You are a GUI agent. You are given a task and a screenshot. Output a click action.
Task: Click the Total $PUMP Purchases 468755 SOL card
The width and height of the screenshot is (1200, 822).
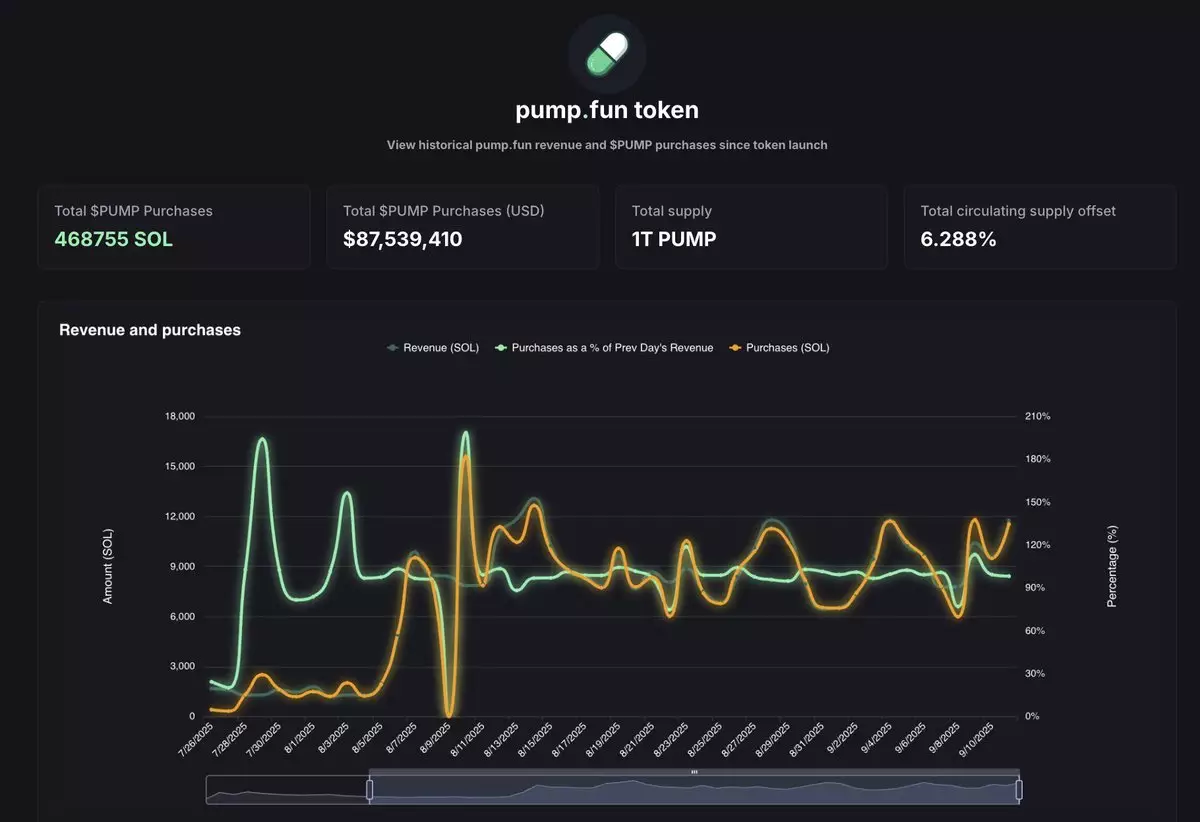point(174,226)
